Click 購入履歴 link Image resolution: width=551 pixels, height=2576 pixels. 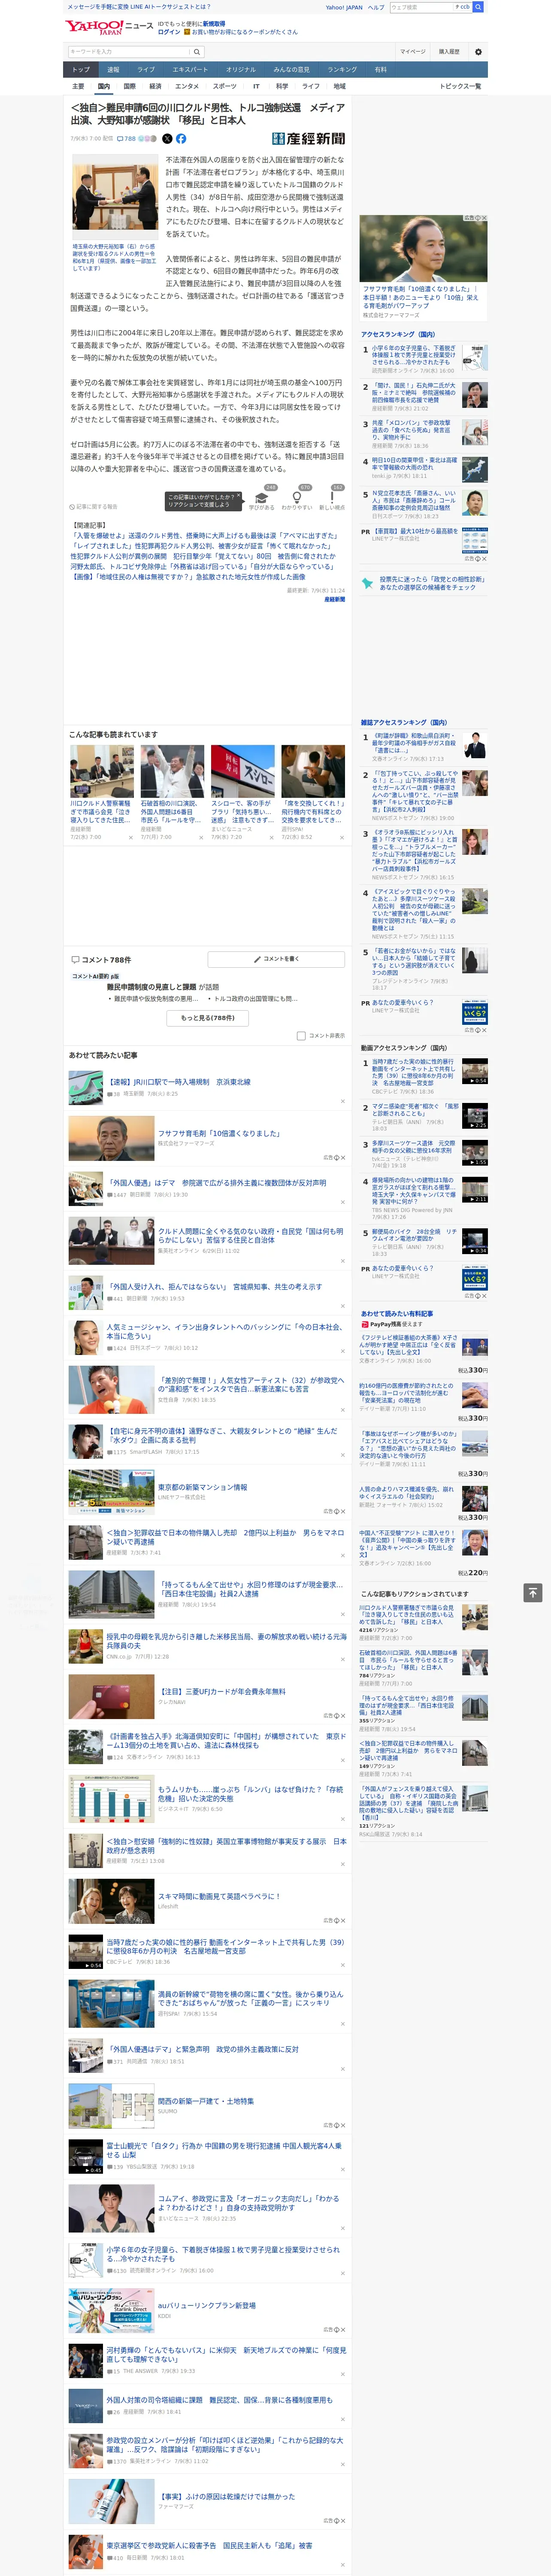(449, 52)
